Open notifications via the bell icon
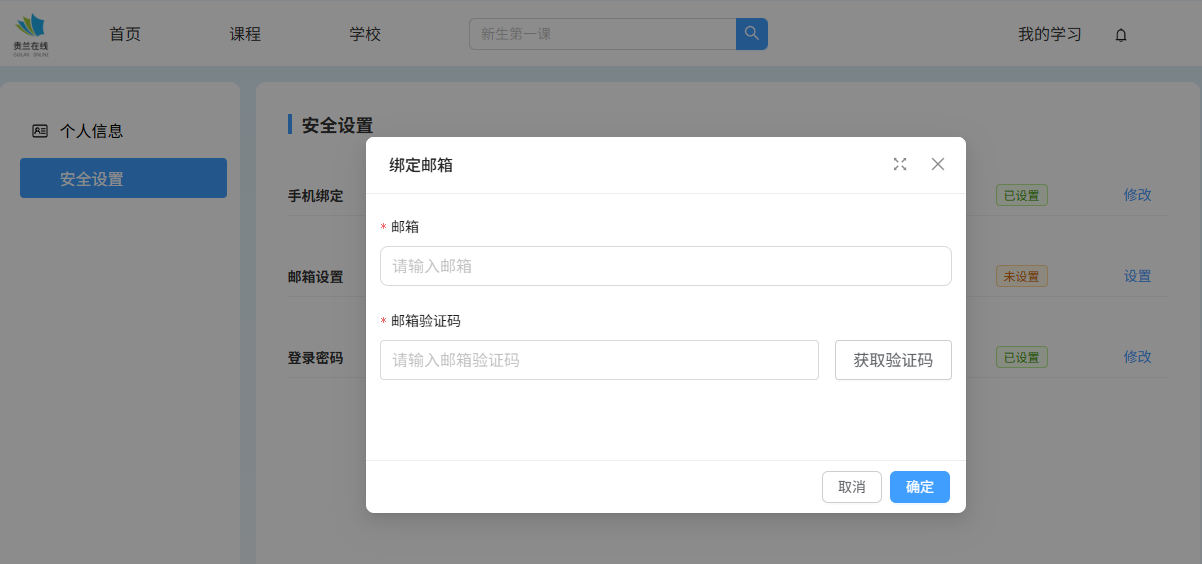 (1121, 35)
